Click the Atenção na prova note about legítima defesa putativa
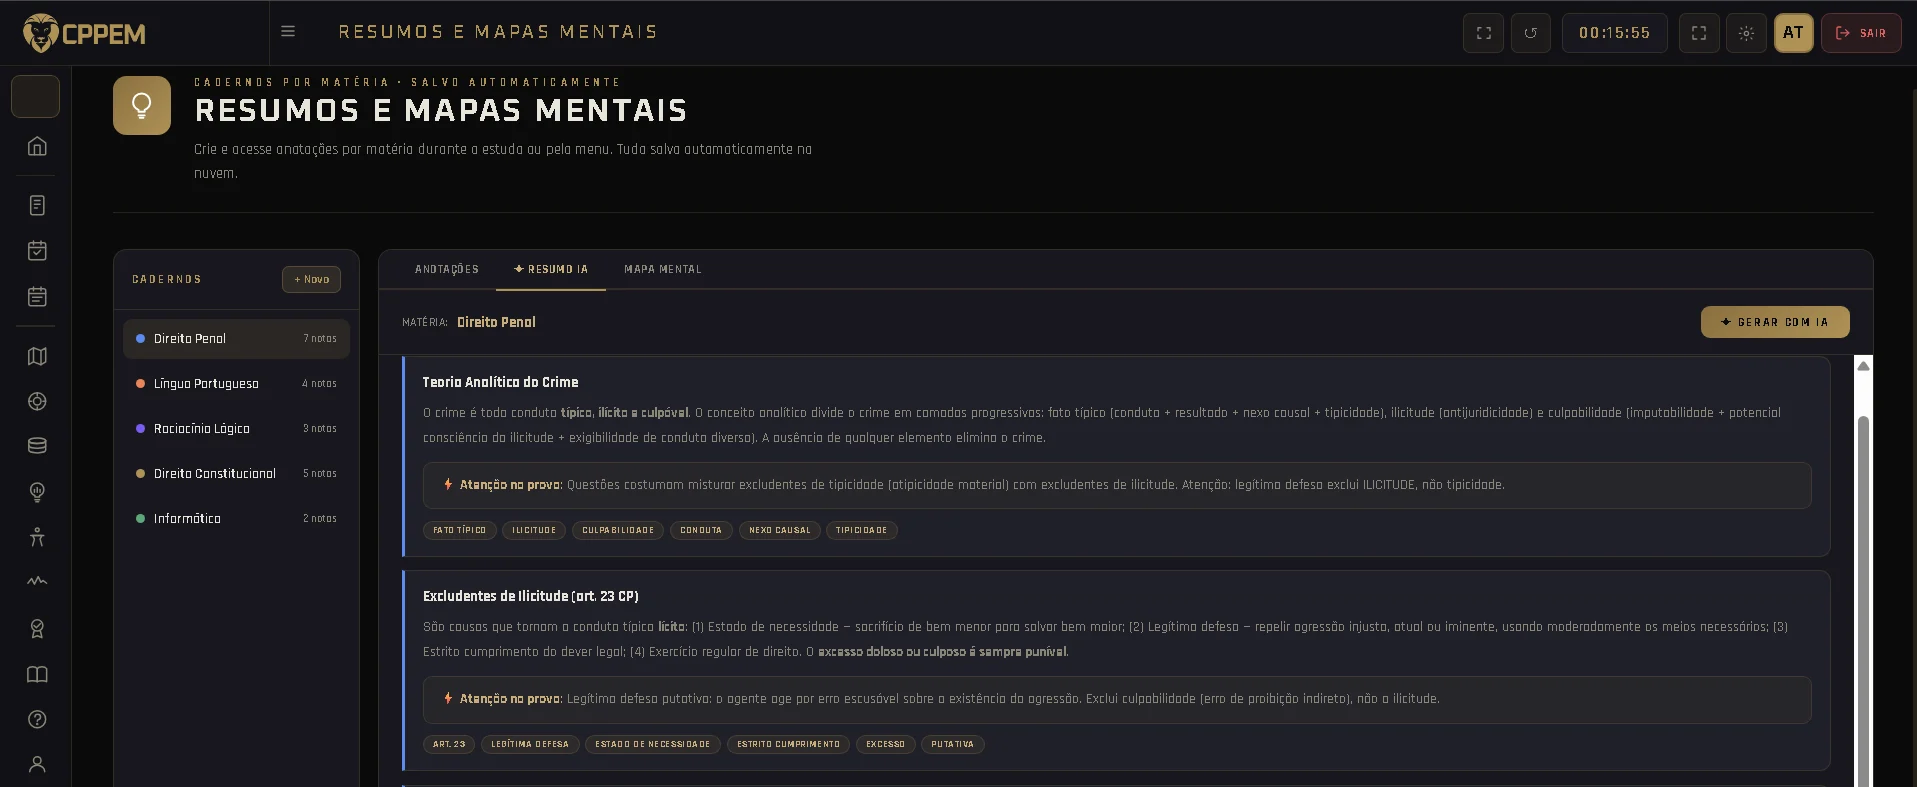The image size is (1917, 787). click(1117, 699)
